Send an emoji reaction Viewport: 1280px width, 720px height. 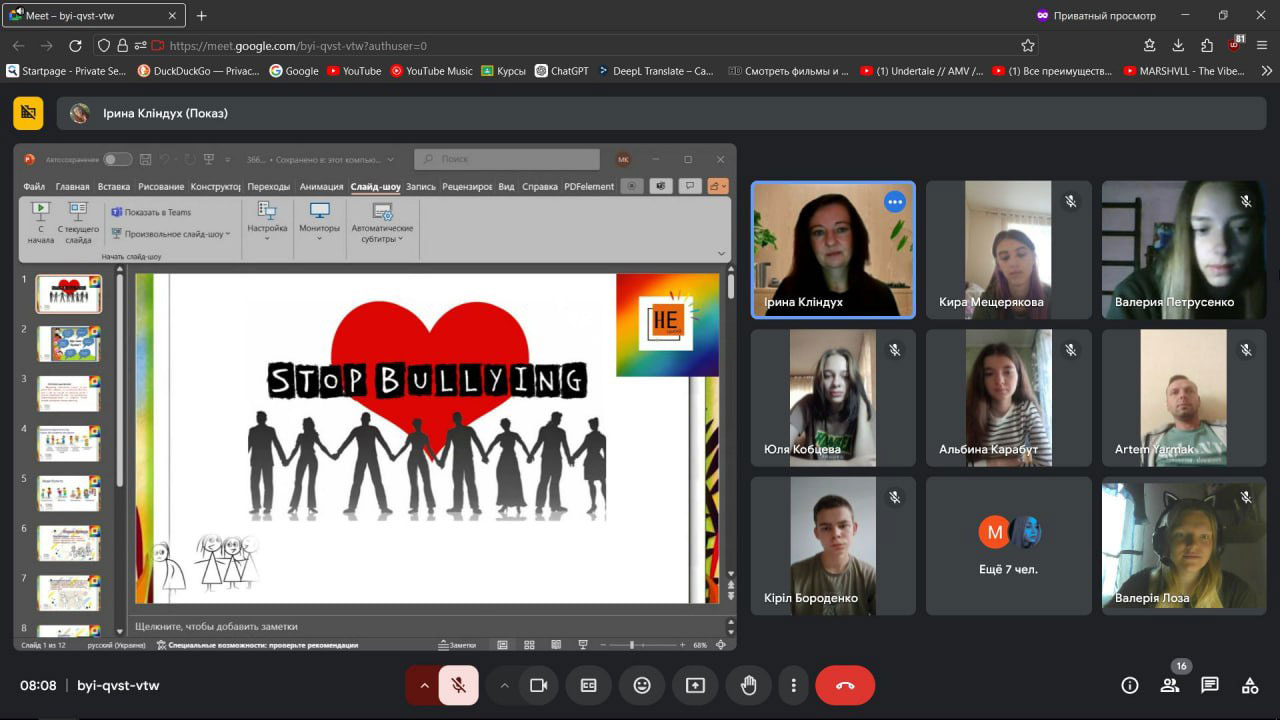click(642, 685)
